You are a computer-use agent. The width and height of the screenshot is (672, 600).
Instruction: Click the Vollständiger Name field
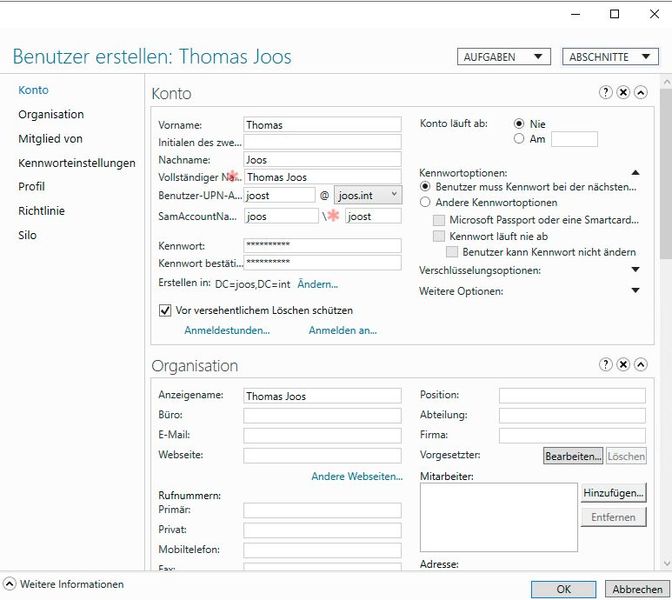coord(322,177)
